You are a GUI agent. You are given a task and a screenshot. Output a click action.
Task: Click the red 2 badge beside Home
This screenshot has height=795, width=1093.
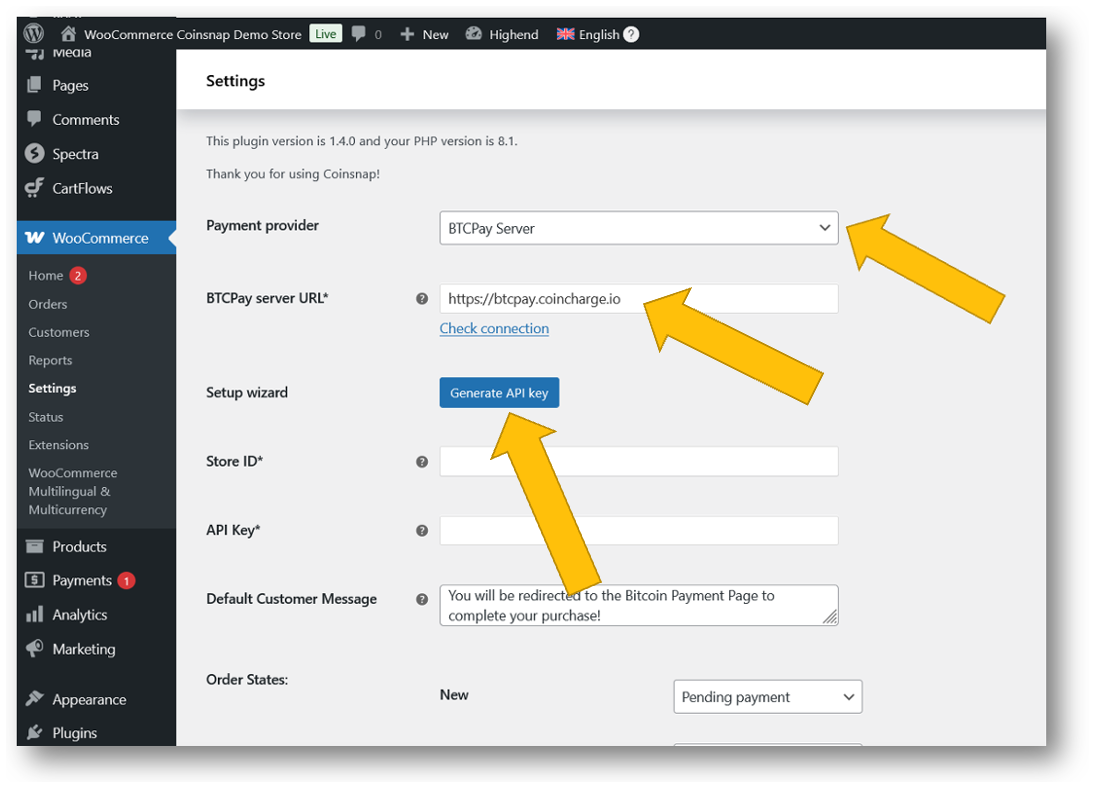point(78,275)
